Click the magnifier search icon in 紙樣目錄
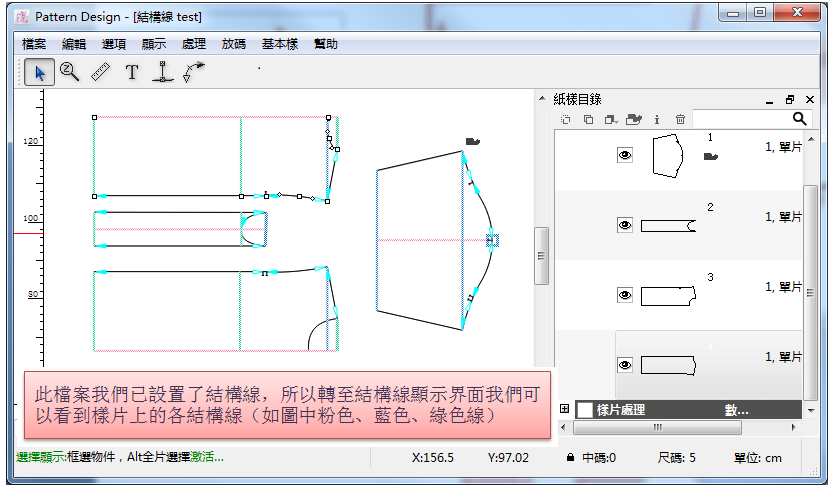 pyautogui.click(x=800, y=119)
